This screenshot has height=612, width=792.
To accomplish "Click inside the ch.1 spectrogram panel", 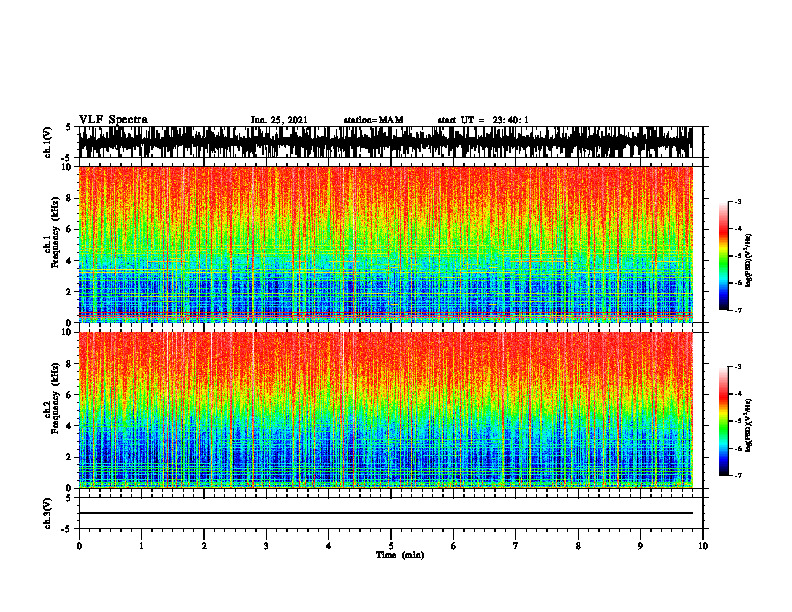I will tap(385, 244).
